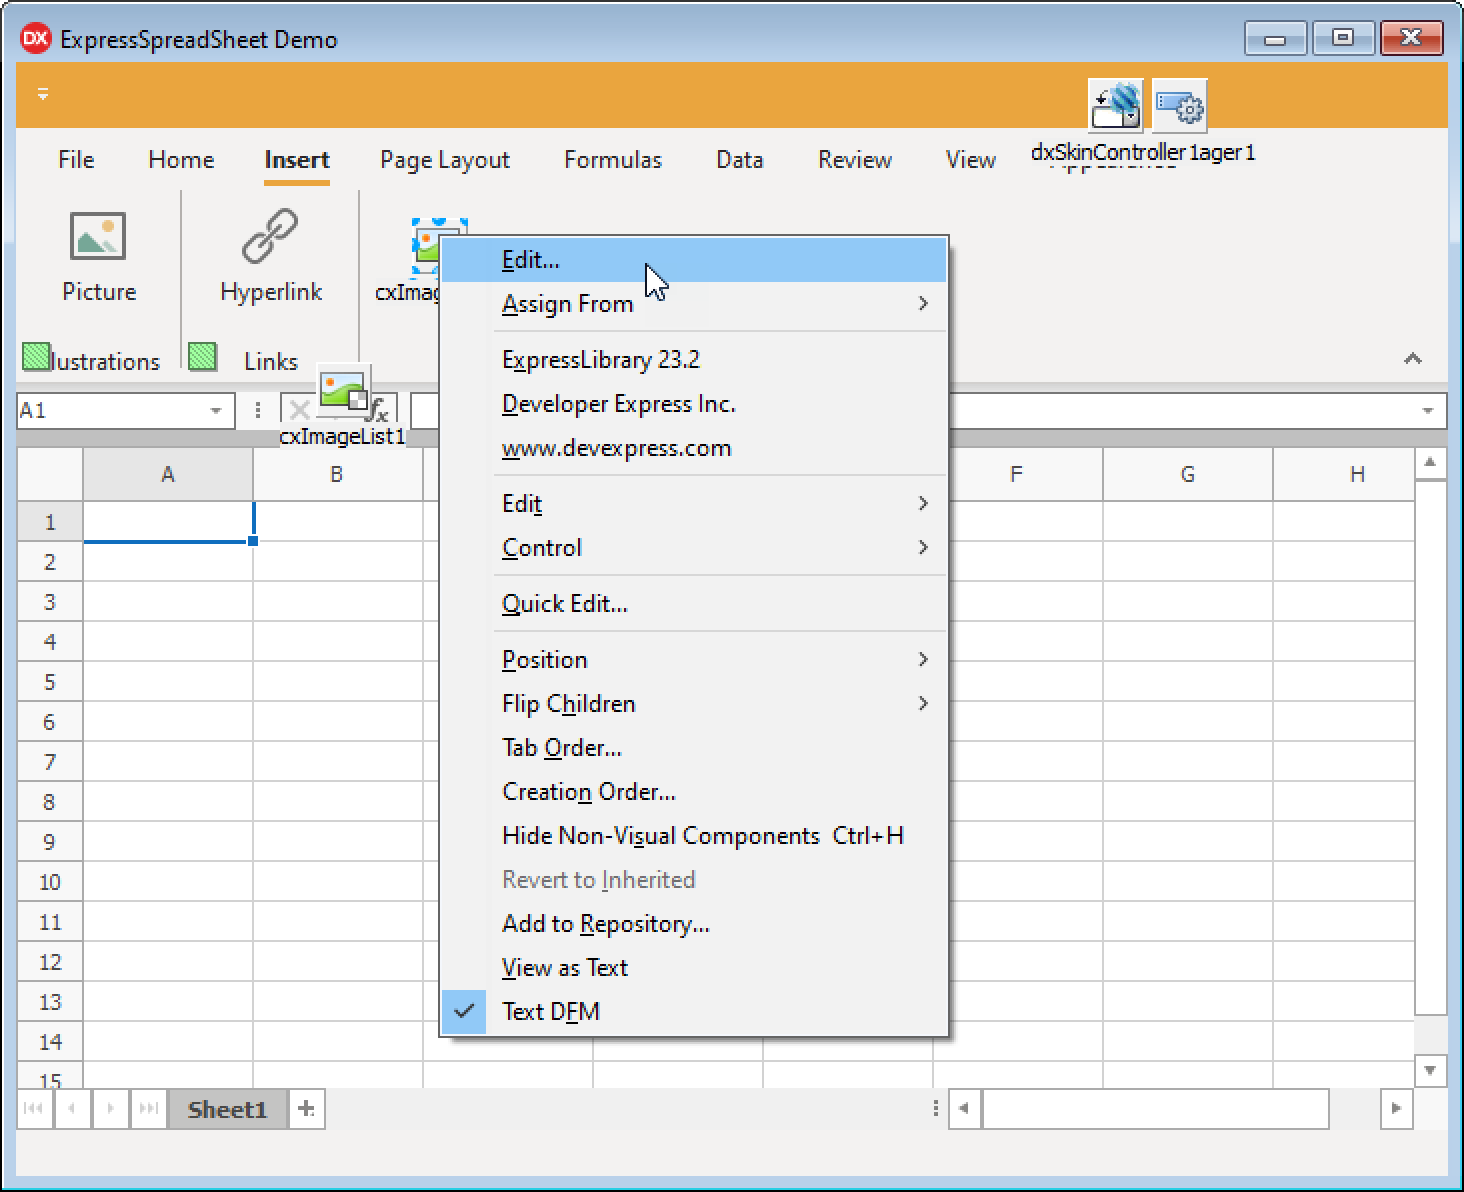Viewport: 1464px width, 1192px height.
Task: Open www.devexpress.com menu entry
Action: coord(616,448)
